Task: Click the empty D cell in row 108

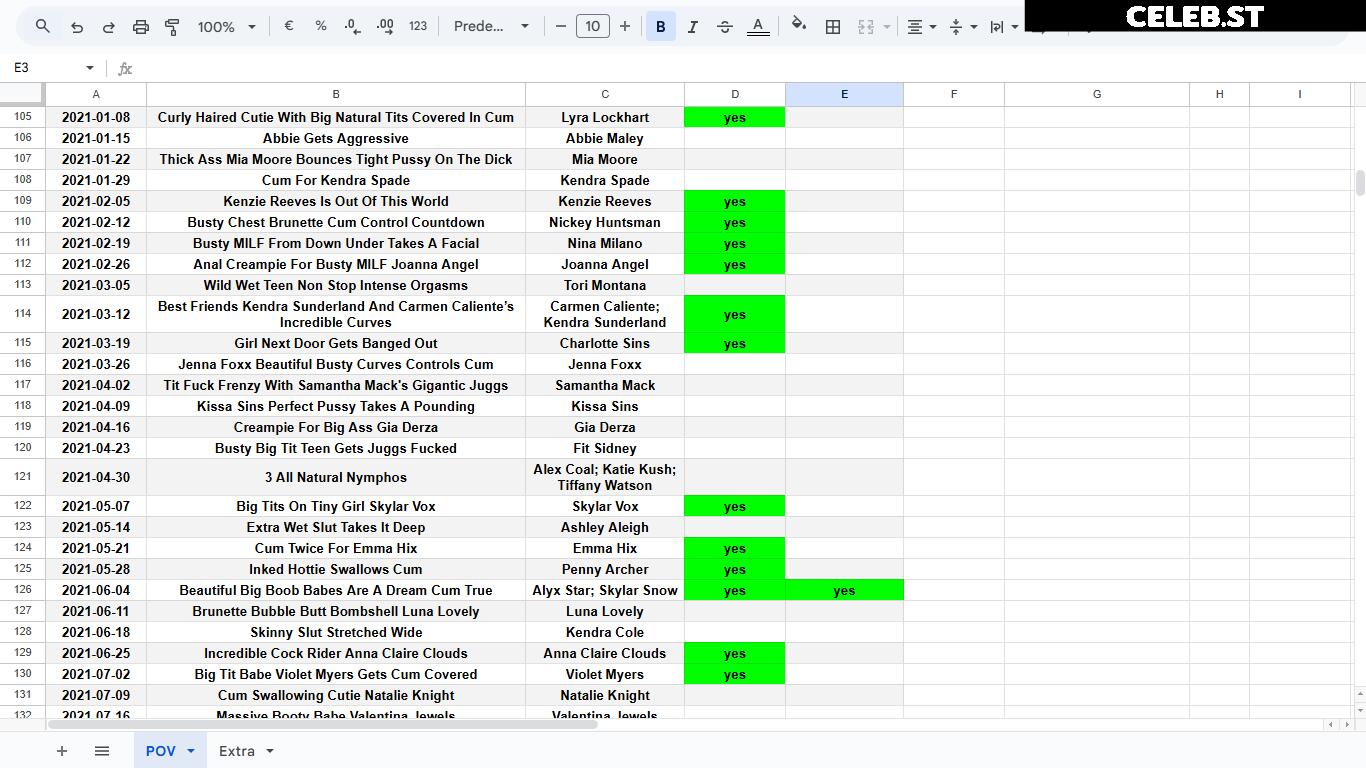Action: (735, 180)
